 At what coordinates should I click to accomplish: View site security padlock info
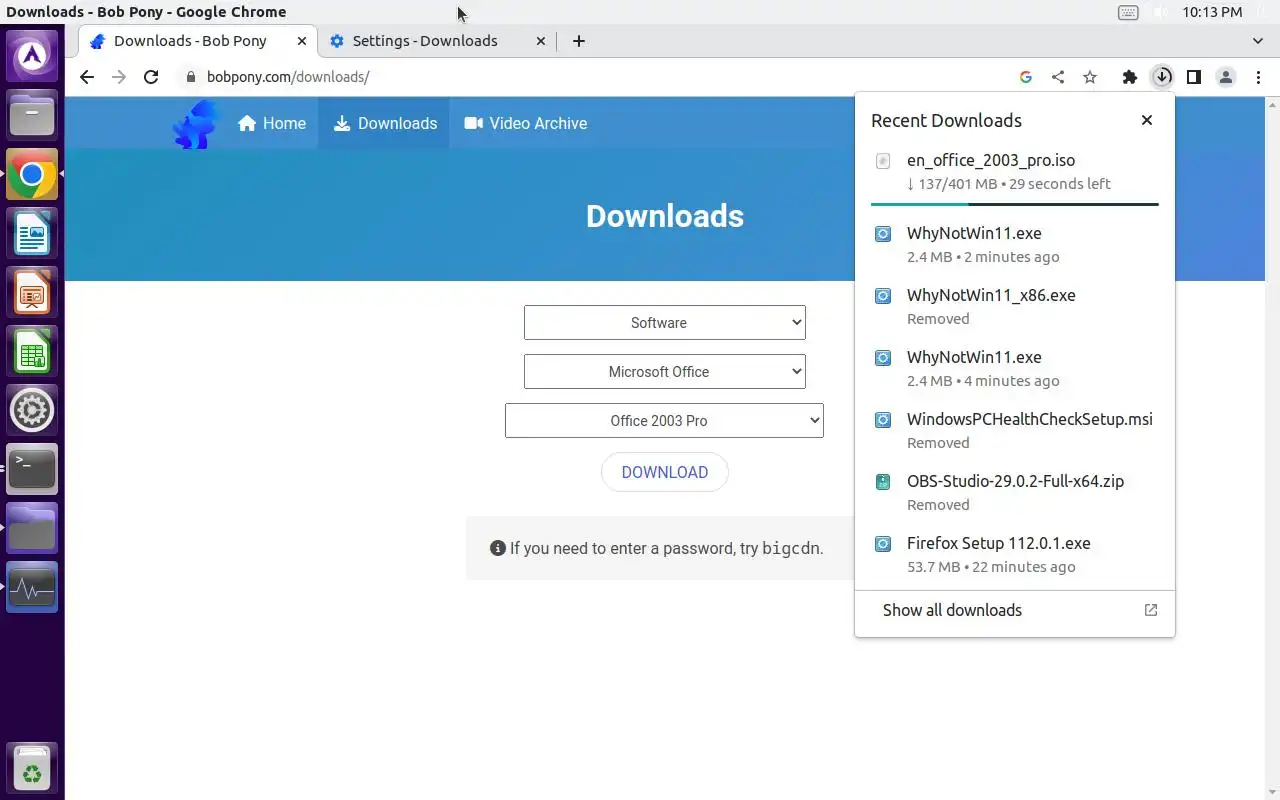point(190,77)
